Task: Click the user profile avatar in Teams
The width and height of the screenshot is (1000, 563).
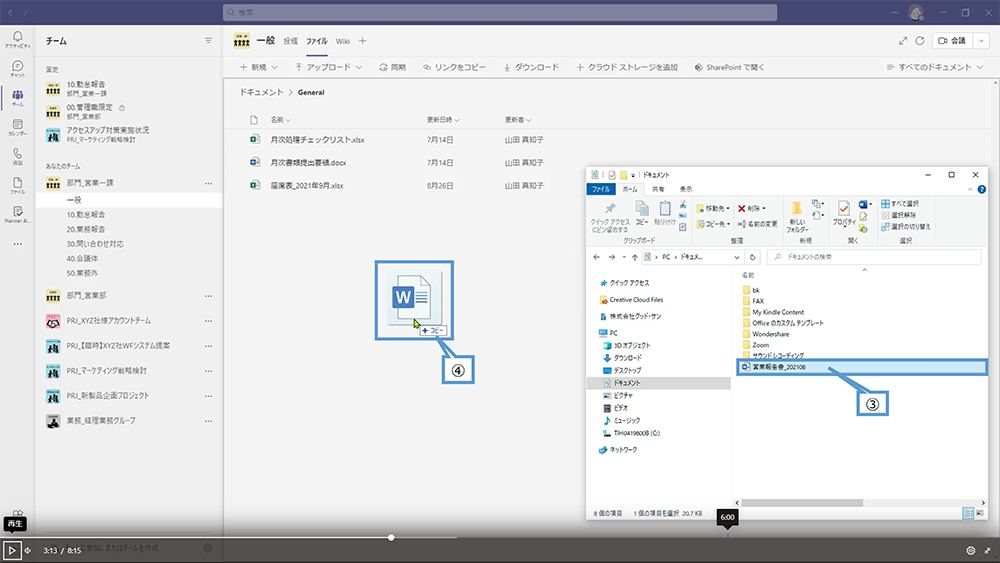Action: point(916,12)
